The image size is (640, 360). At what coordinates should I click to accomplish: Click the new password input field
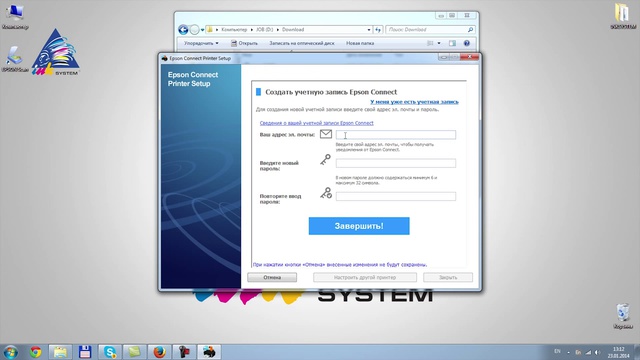click(x=396, y=163)
